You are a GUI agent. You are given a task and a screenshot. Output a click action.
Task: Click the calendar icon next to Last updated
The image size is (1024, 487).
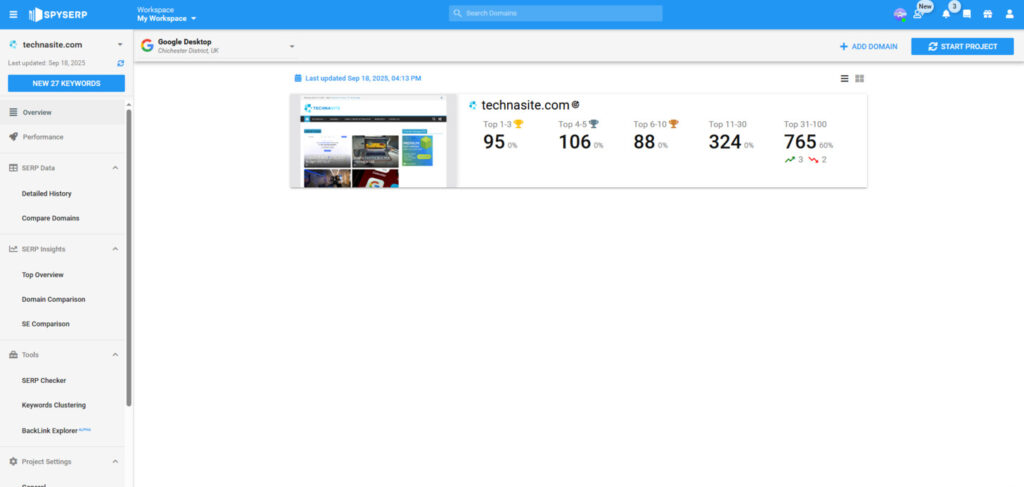(298, 78)
